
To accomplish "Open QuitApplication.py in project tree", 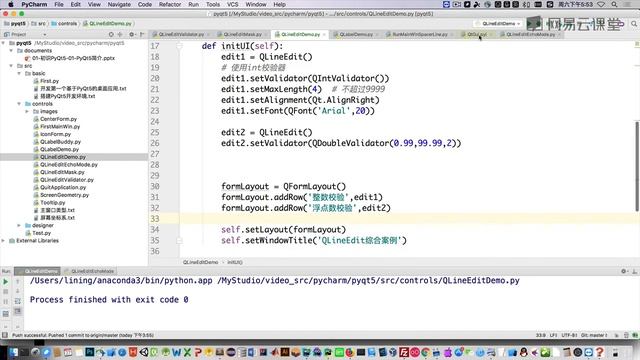I will [x=63, y=187].
